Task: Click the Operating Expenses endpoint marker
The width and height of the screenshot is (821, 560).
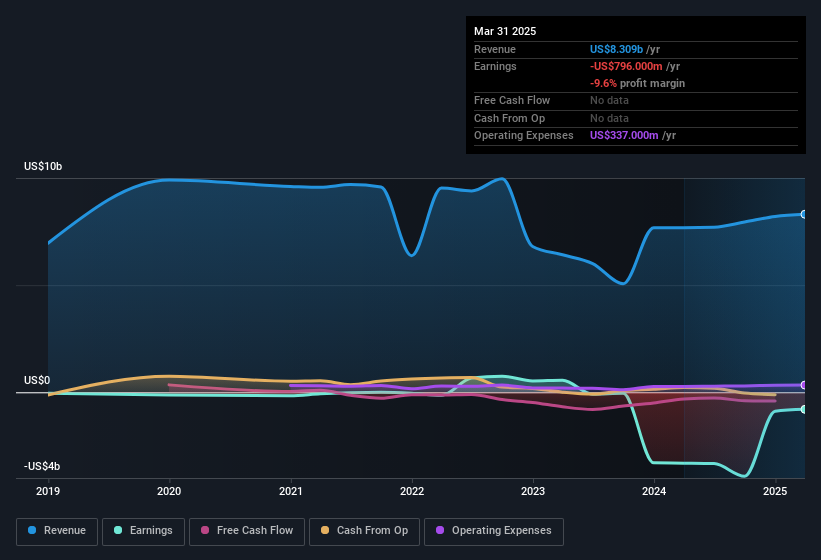Action: 804,385
